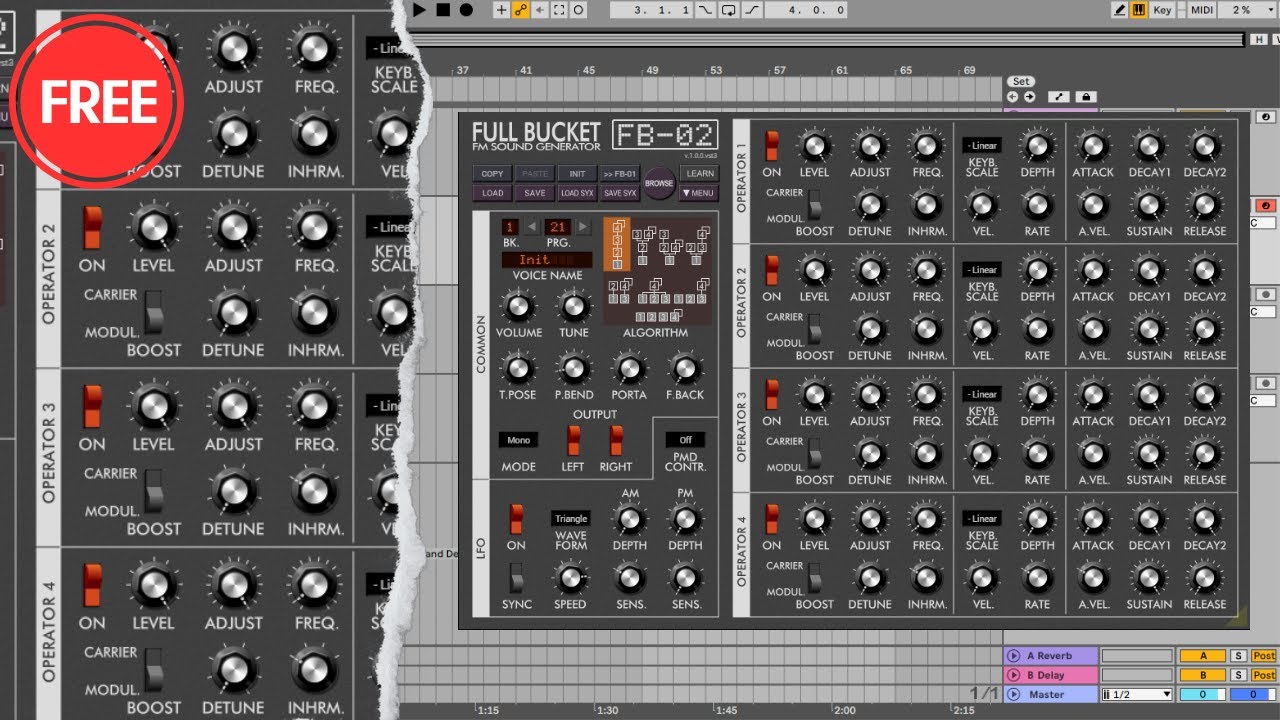Open the Mono MODE dropdown

(x=518, y=440)
